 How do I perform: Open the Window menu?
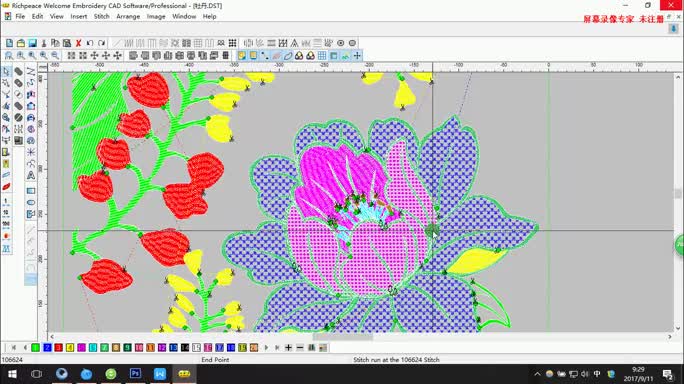coord(184,16)
